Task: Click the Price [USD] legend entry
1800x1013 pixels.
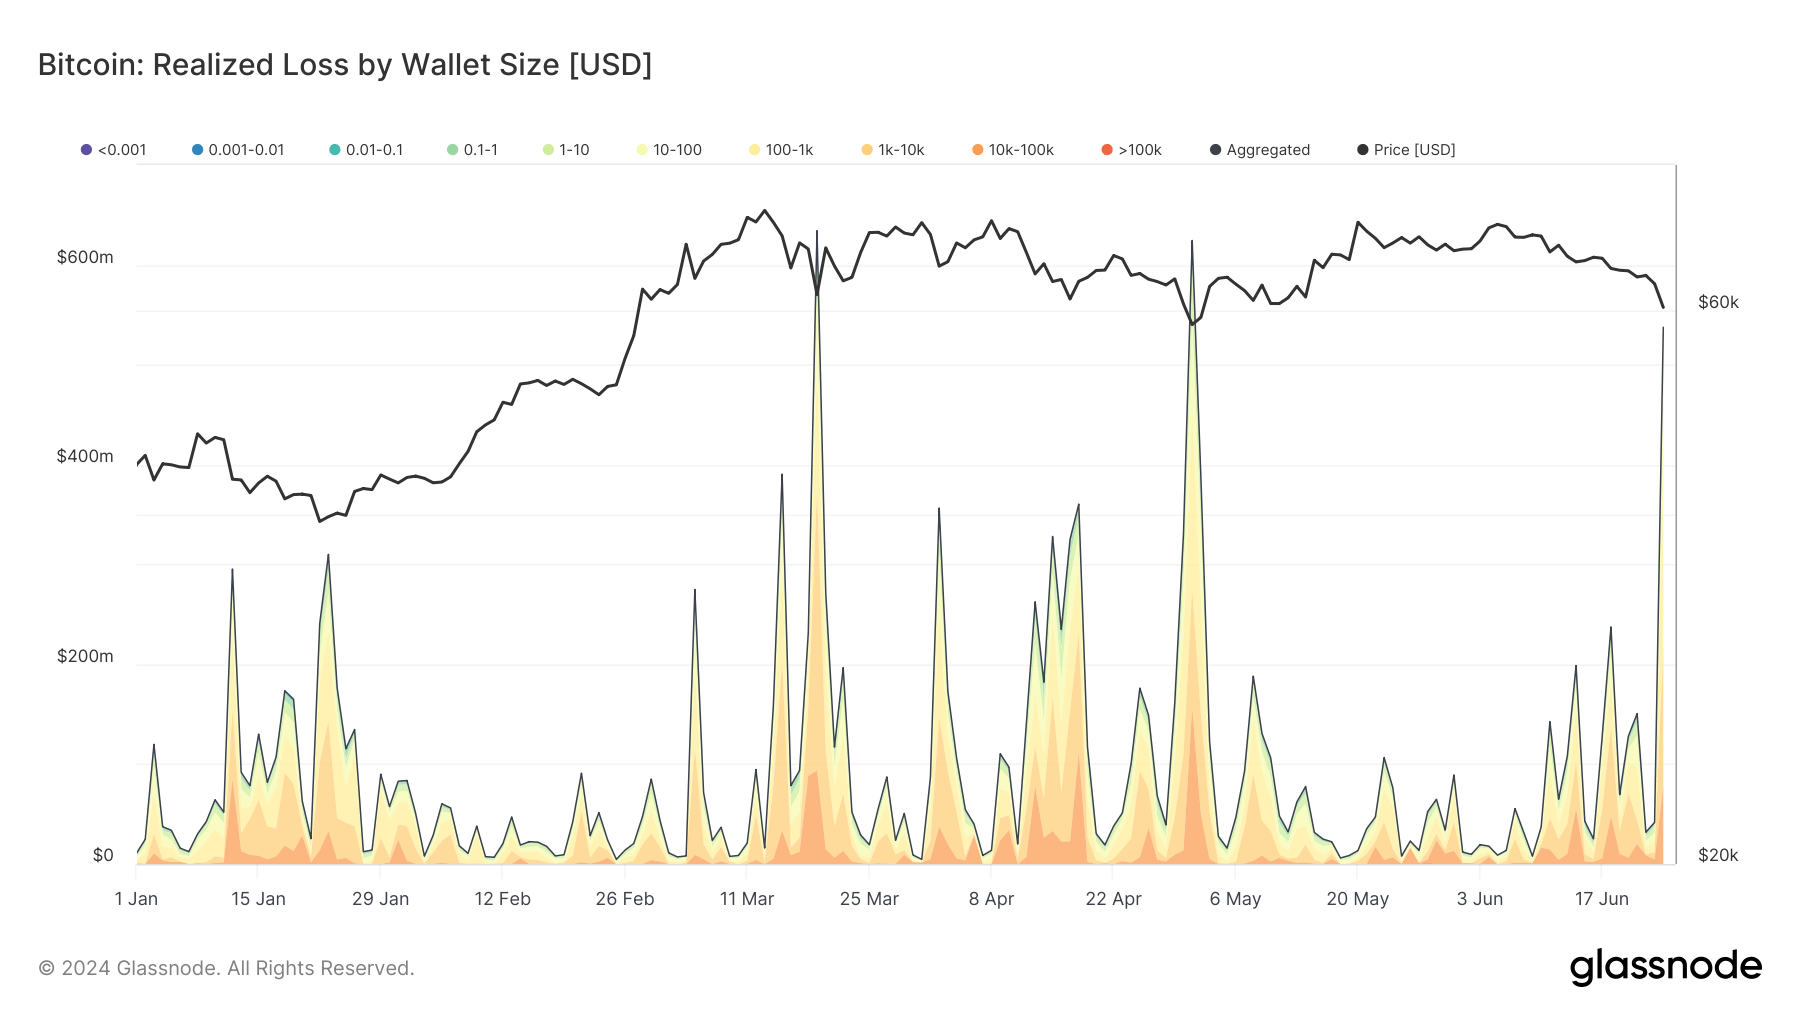Action: click(x=1406, y=150)
